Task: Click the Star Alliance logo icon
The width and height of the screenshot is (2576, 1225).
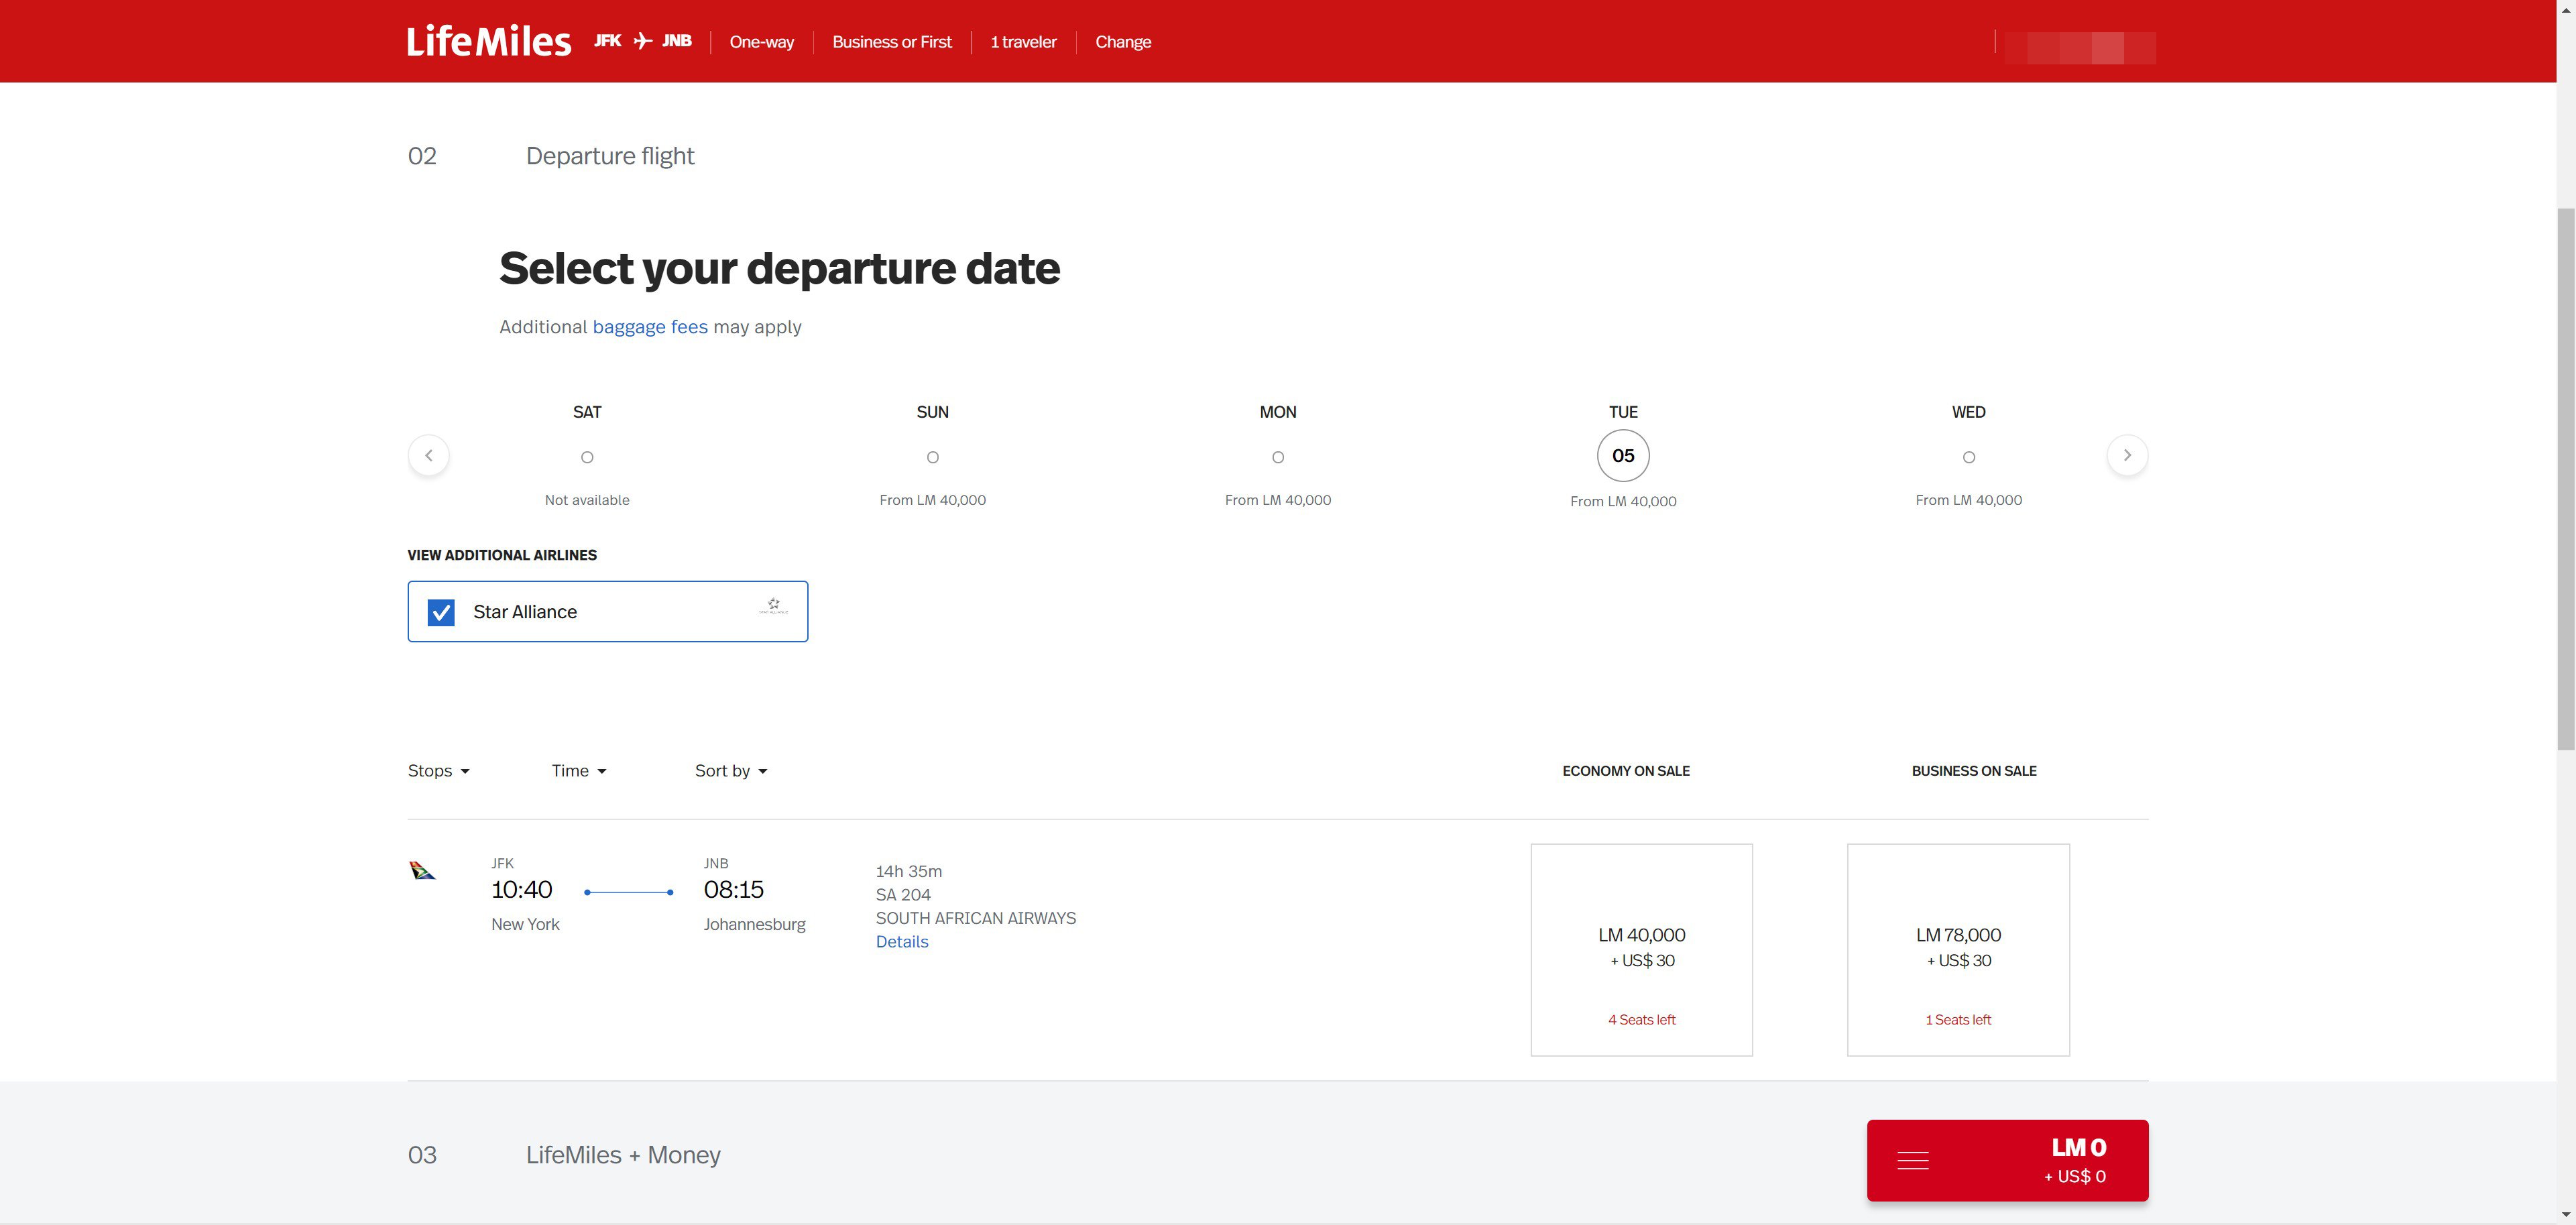Action: [773, 606]
